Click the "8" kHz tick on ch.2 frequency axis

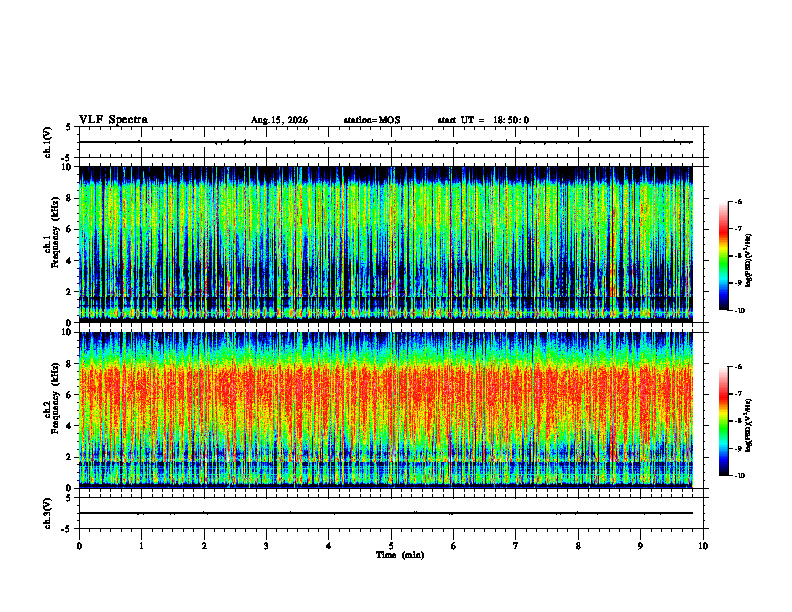(x=69, y=364)
